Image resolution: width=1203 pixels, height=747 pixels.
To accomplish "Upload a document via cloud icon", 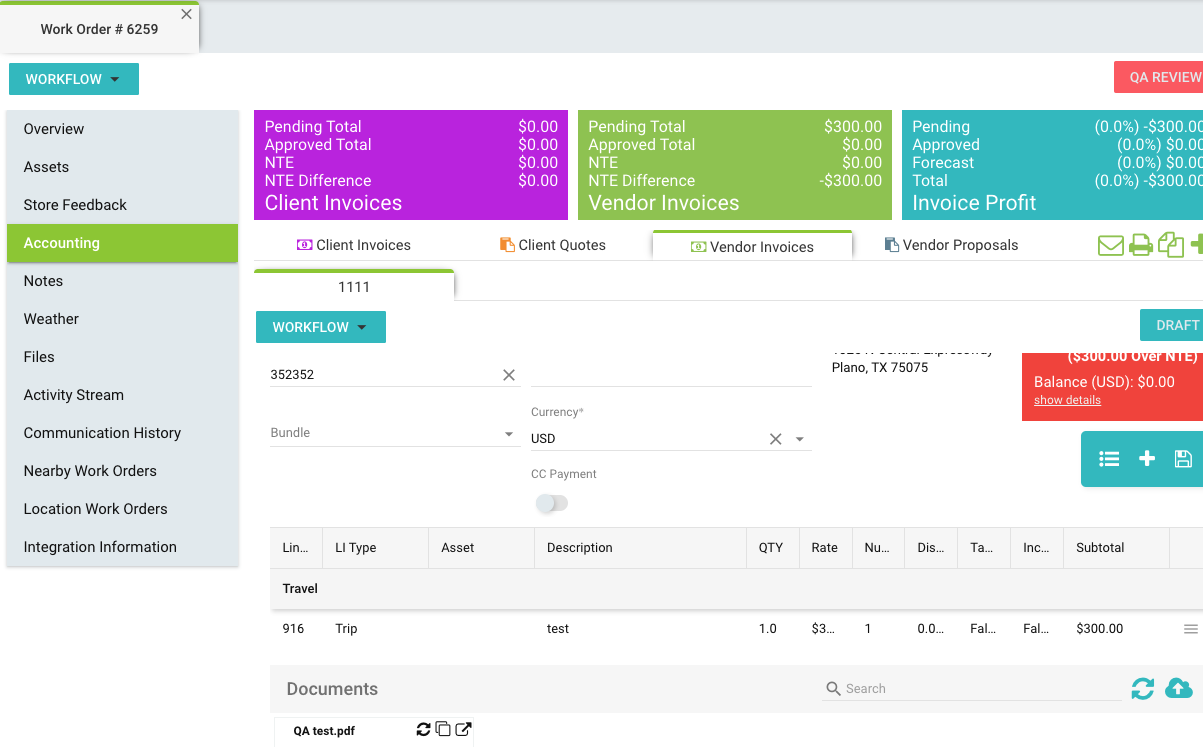I will pyautogui.click(x=1179, y=688).
